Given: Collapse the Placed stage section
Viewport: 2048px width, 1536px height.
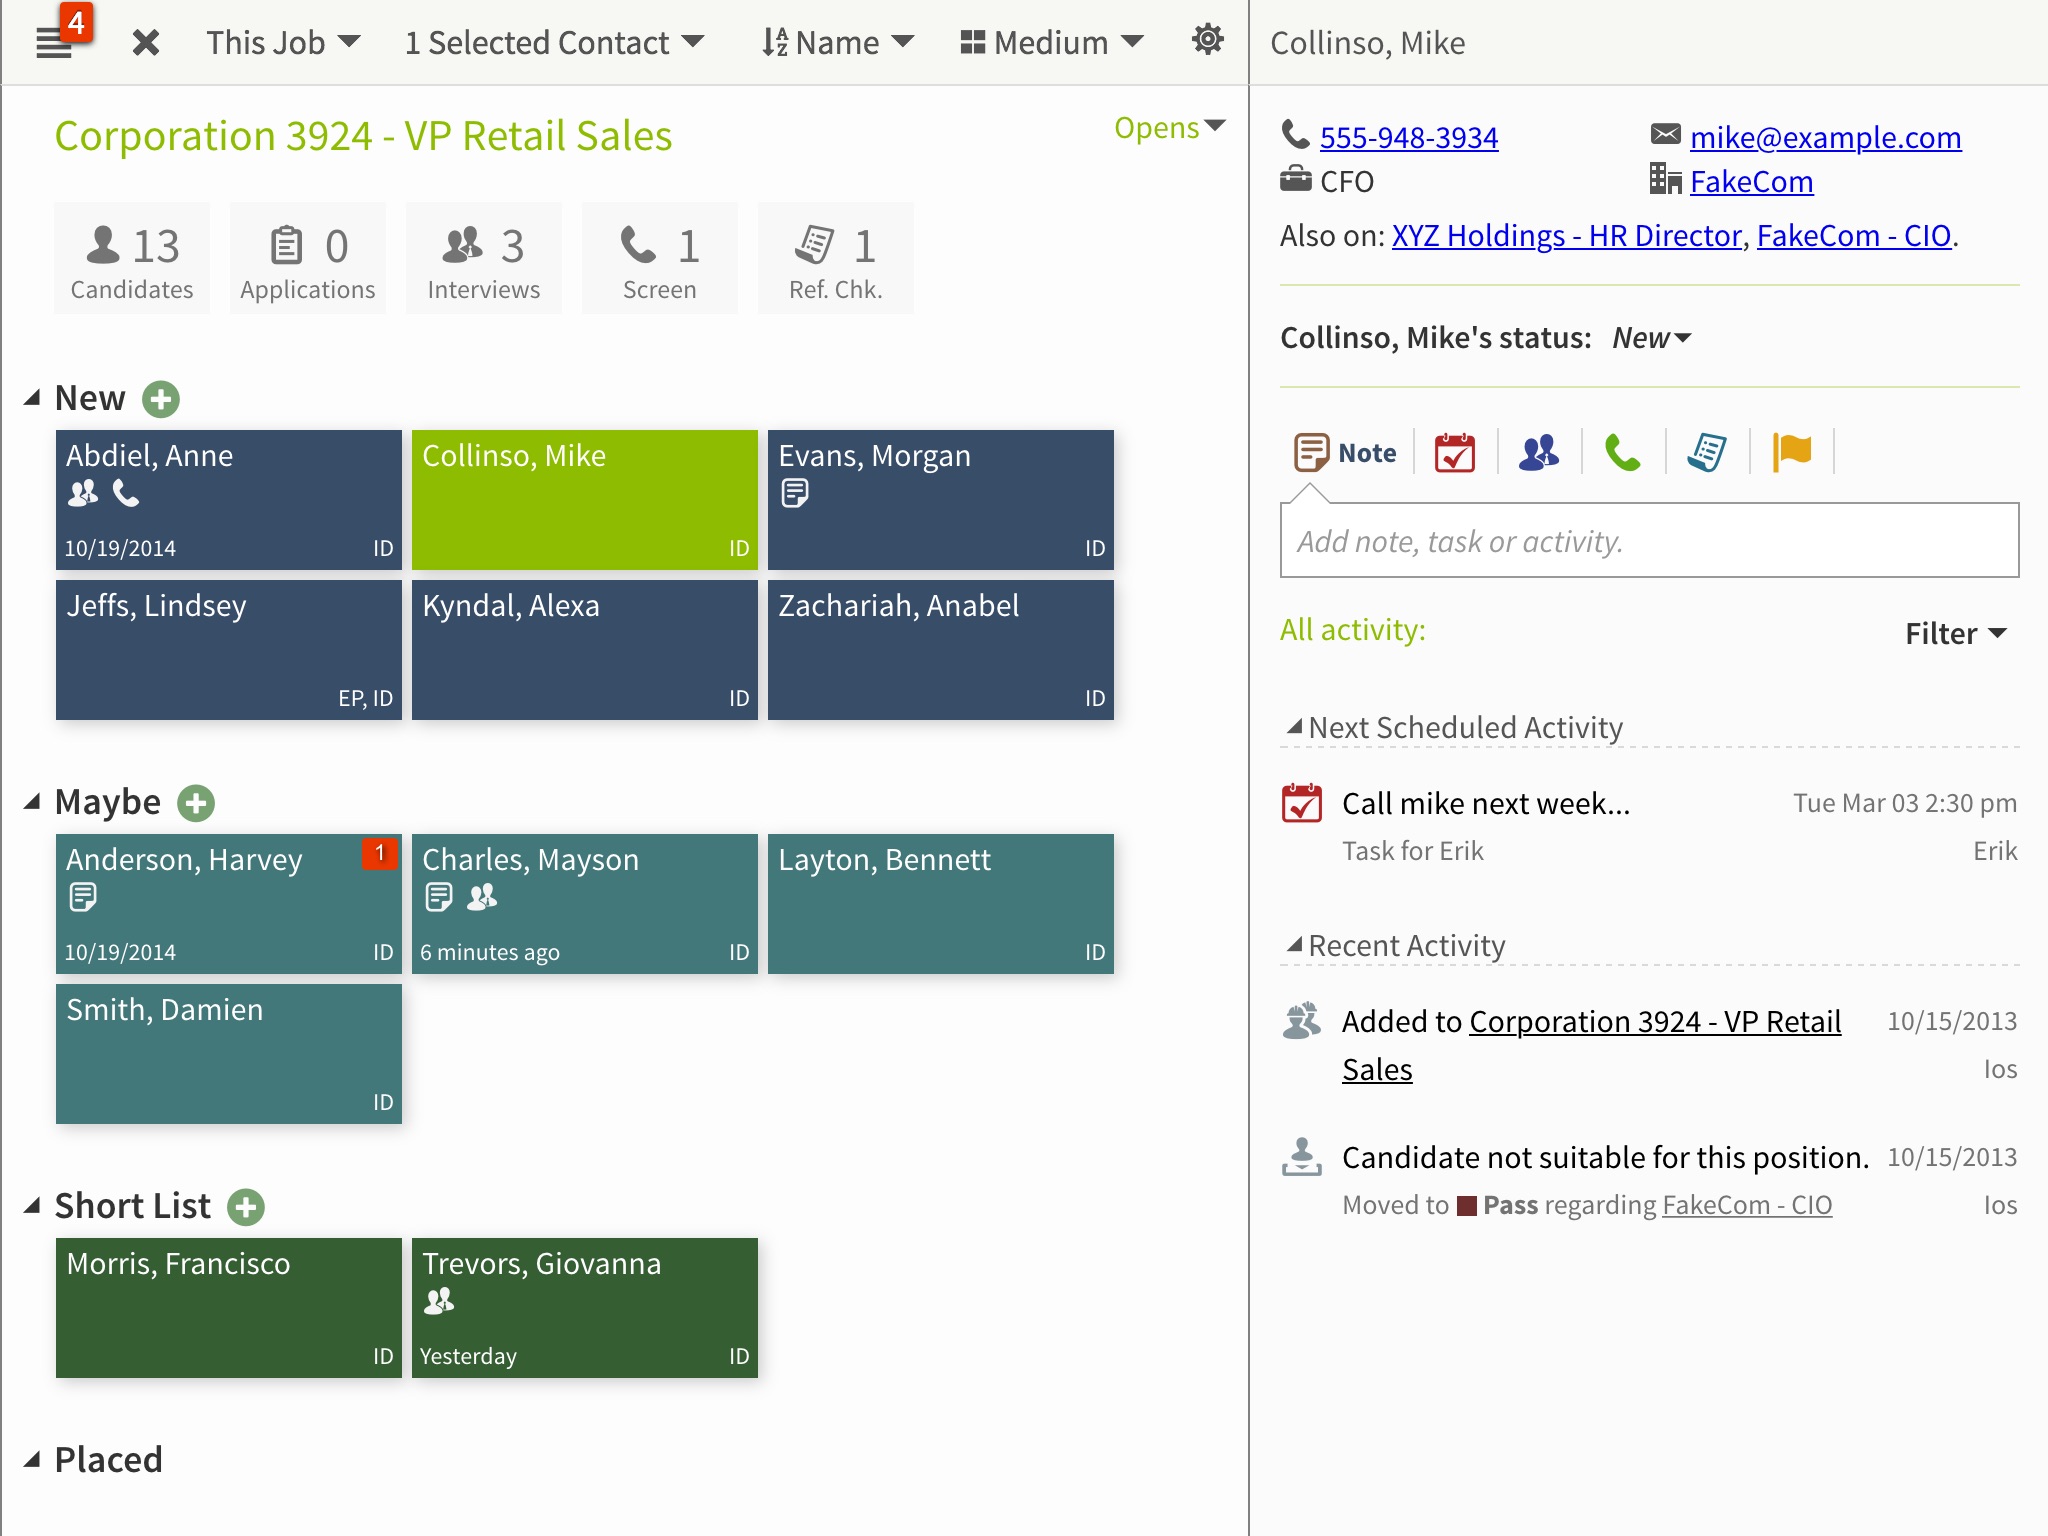Looking at the screenshot, I should 32,1460.
